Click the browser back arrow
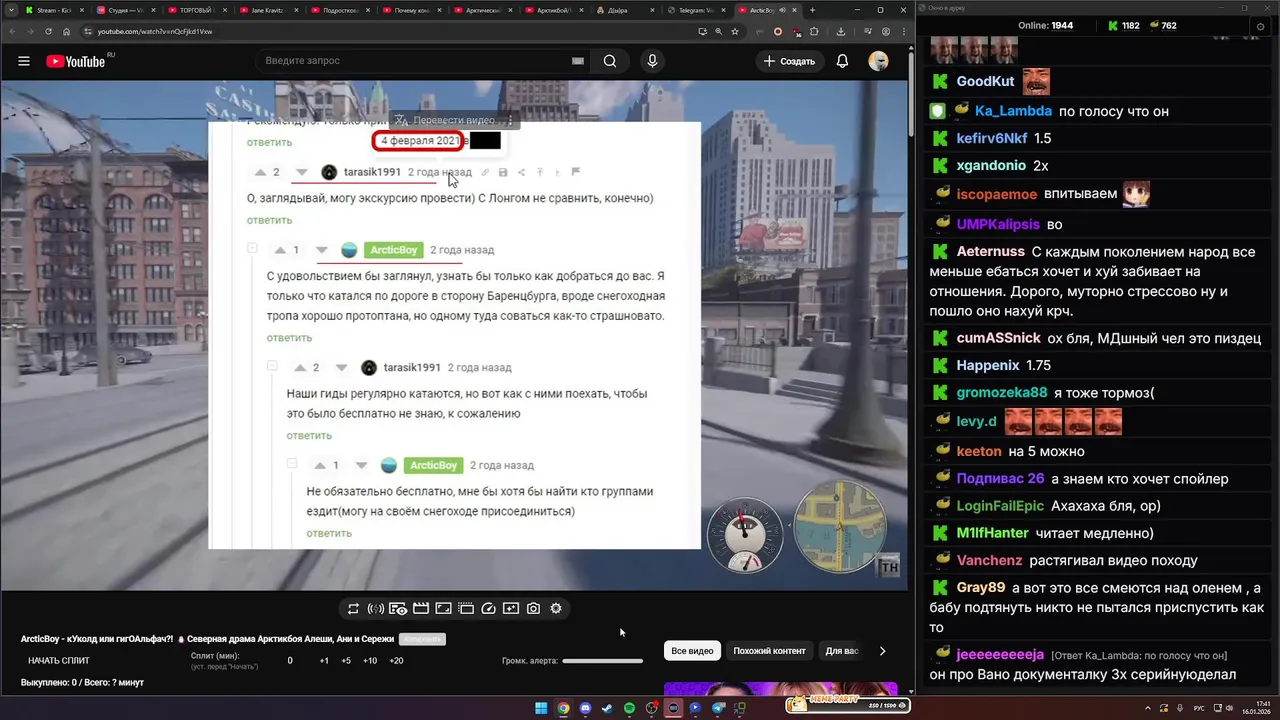This screenshot has width=1280, height=720. point(13,31)
